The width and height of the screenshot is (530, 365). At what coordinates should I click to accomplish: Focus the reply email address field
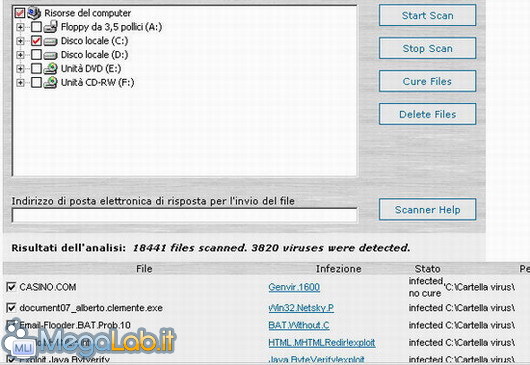[x=185, y=215]
